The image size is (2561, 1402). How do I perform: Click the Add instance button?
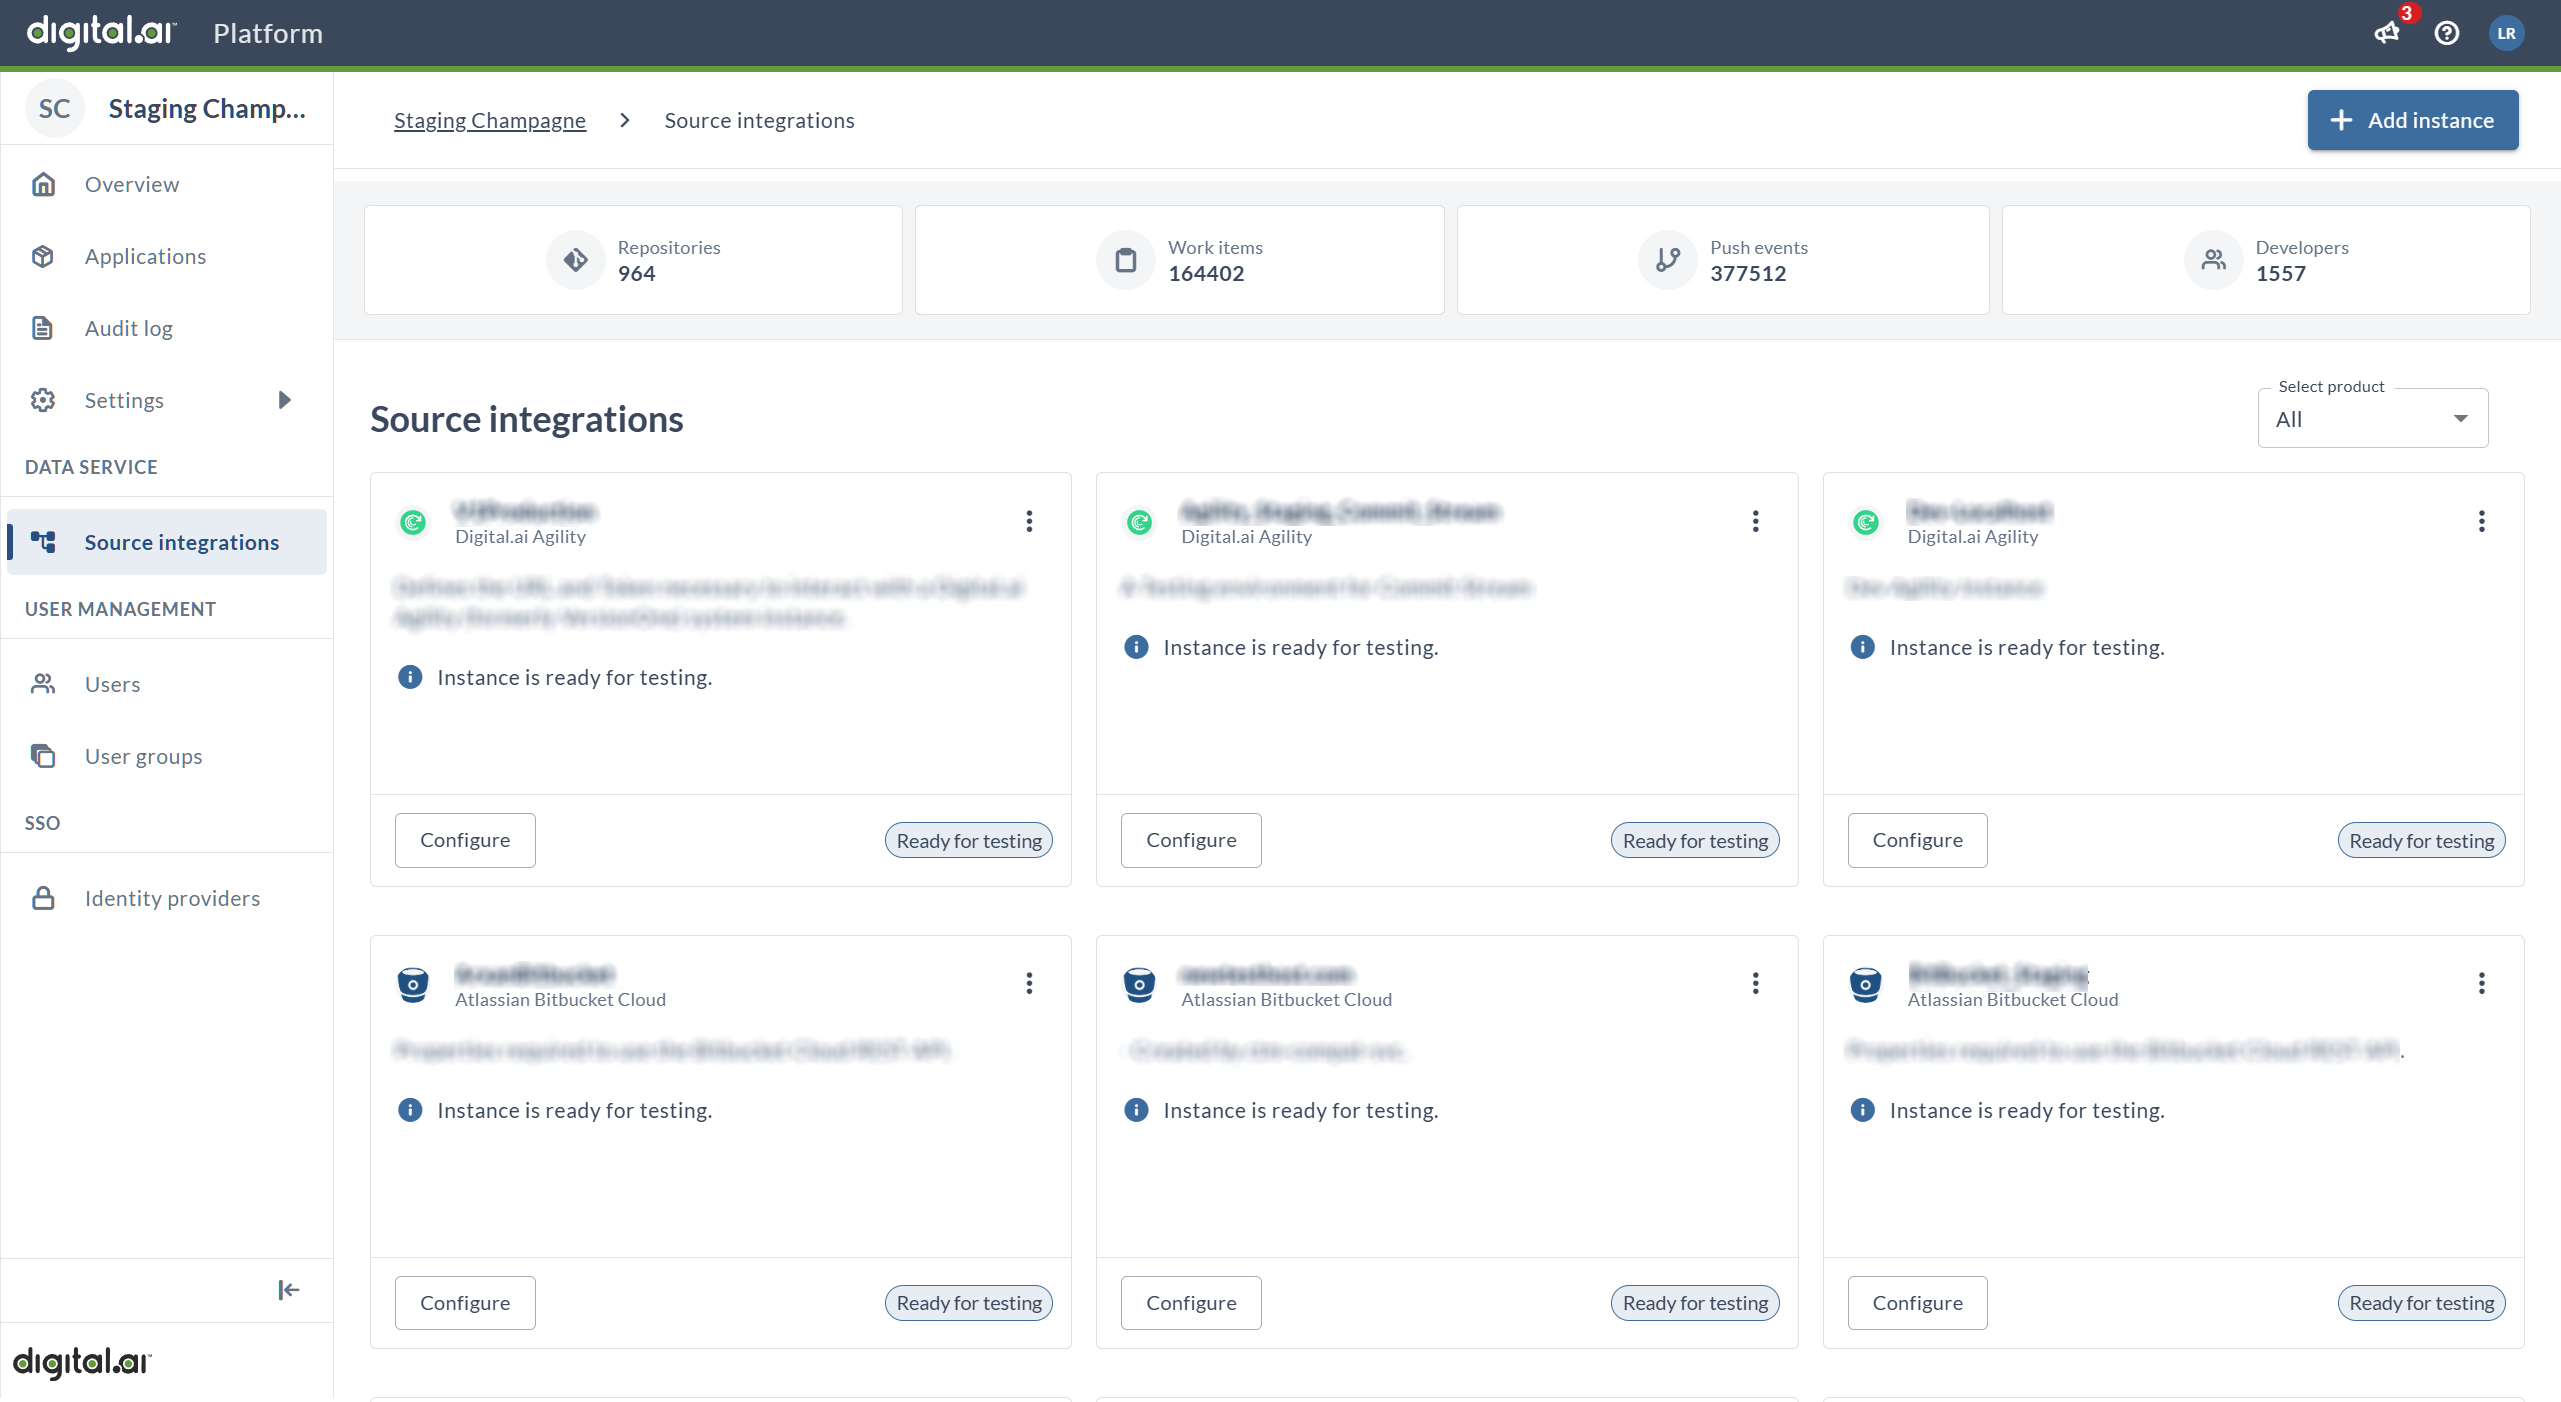coord(2411,120)
